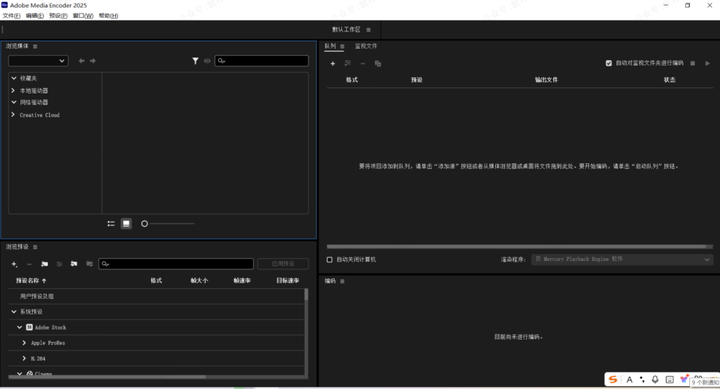The height and width of the screenshot is (389, 720).
Task: Click the Preset Browser horizontal scrollbar
Action: (107, 377)
